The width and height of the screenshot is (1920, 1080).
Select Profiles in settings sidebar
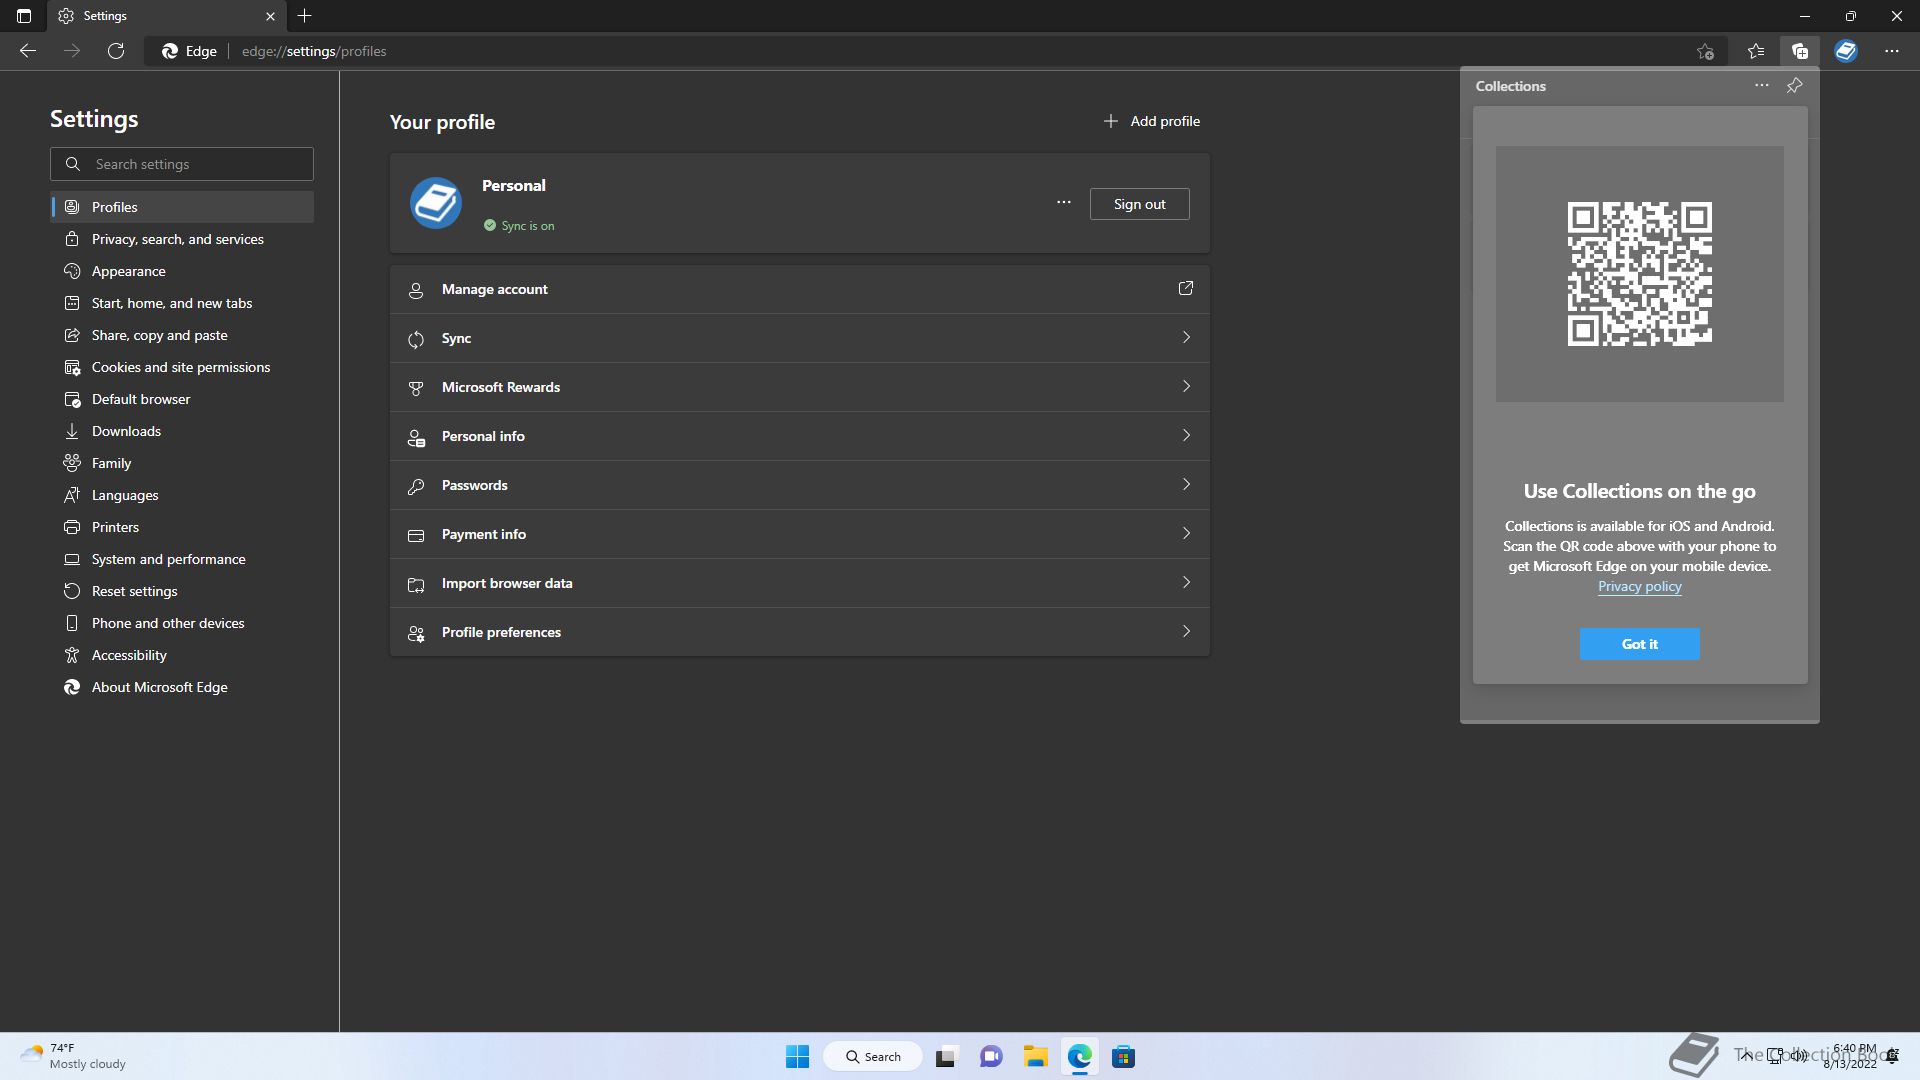point(182,207)
